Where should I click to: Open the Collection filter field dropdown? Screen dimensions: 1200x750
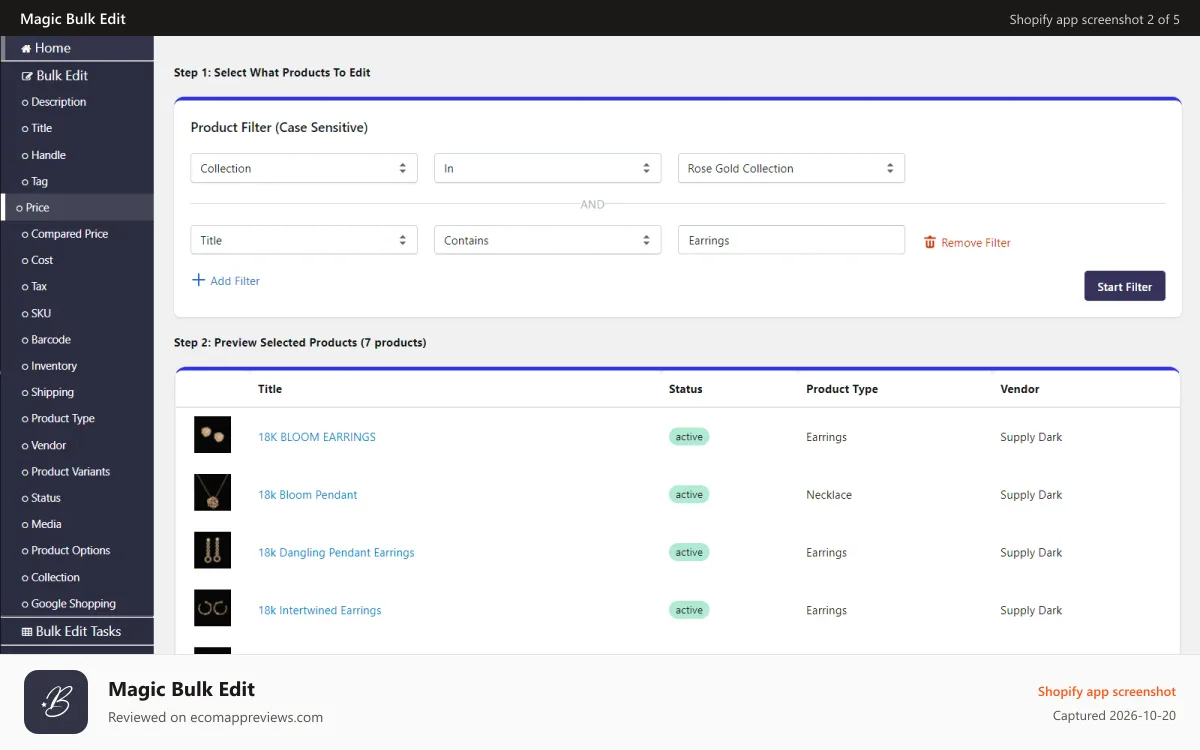304,168
